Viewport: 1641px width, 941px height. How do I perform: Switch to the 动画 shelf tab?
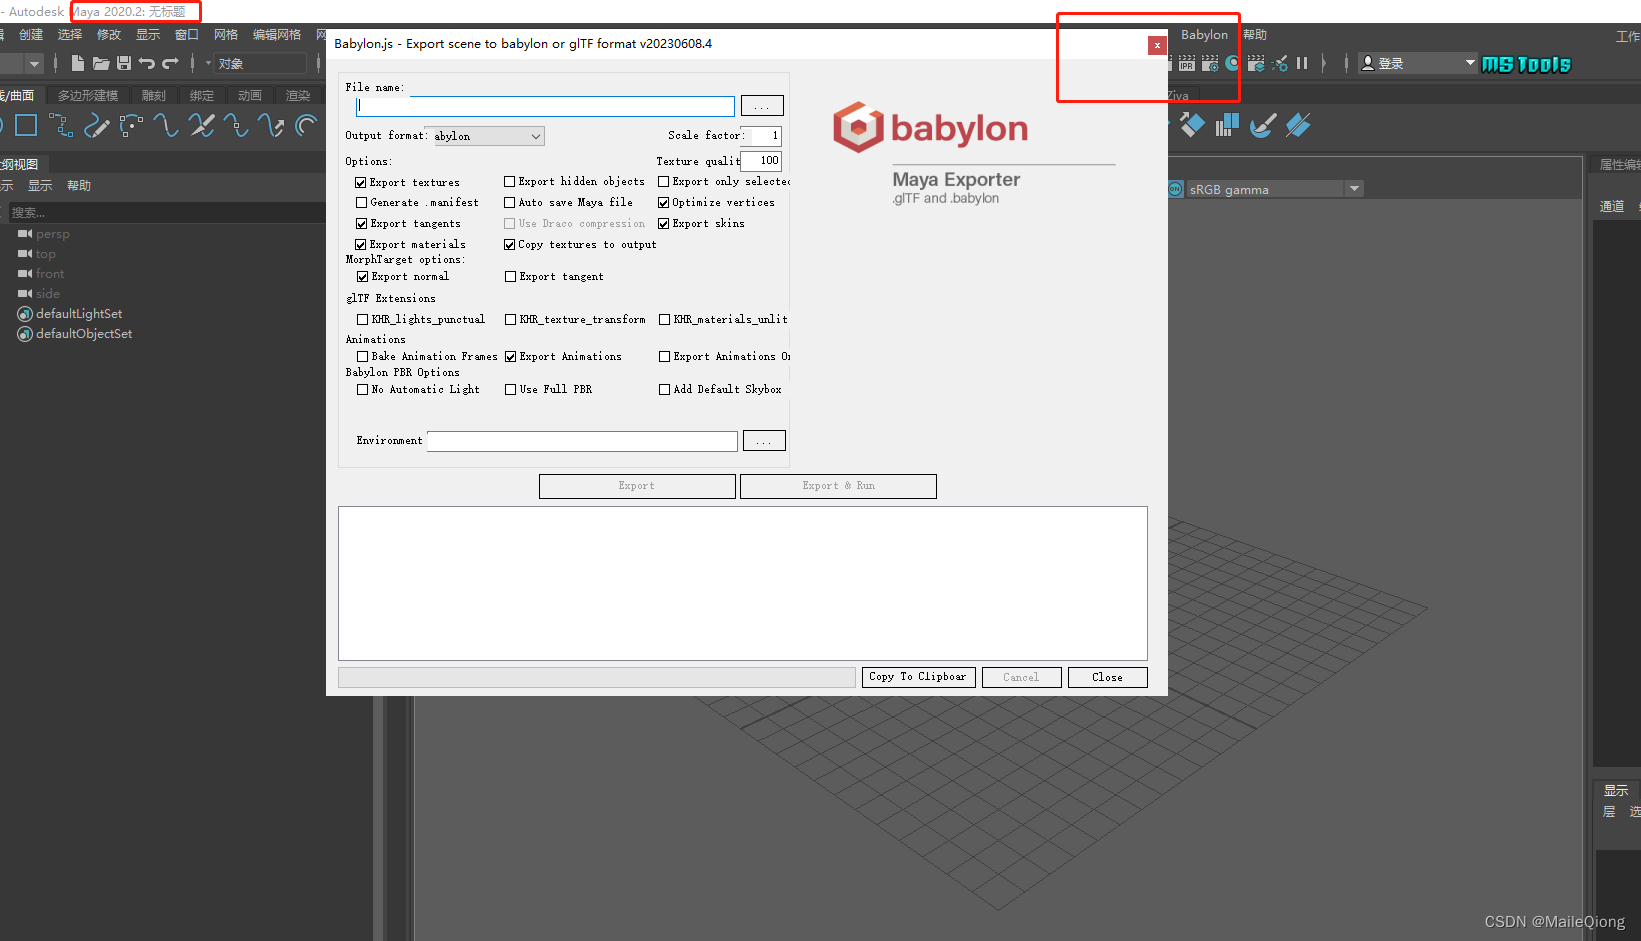pyautogui.click(x=250, y=96)
